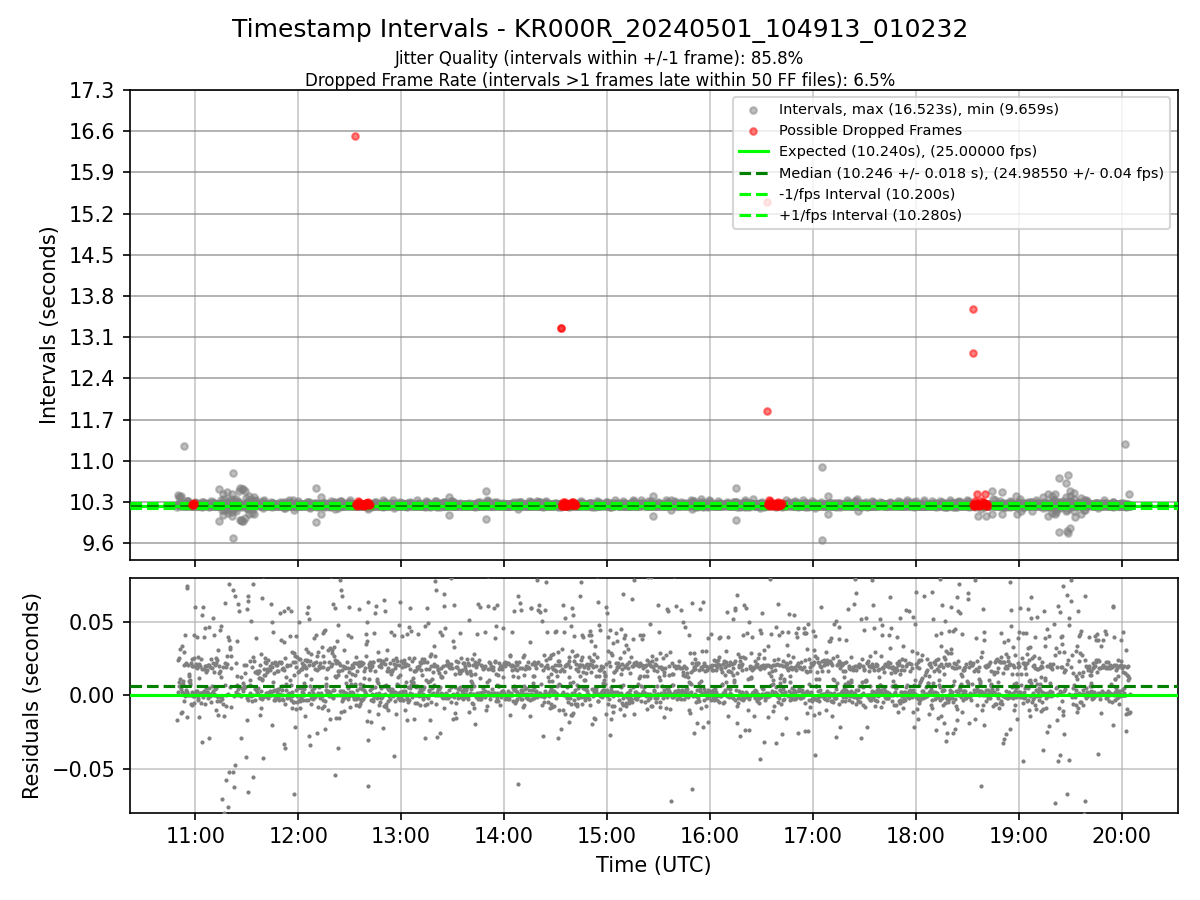1200x900 pixels.
Task: Click the 19:00 time tick label
Action: tap(1019, 836)
